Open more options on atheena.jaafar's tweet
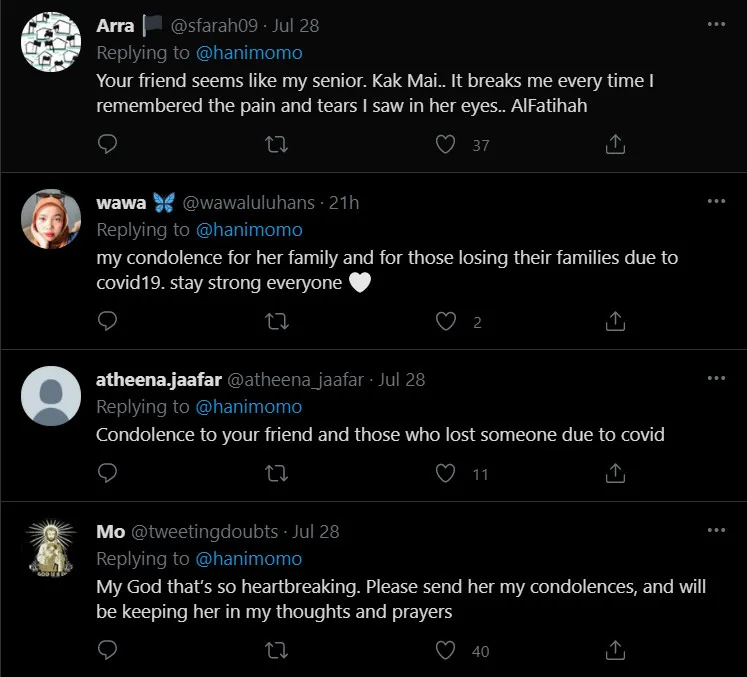 coord(716,378)
